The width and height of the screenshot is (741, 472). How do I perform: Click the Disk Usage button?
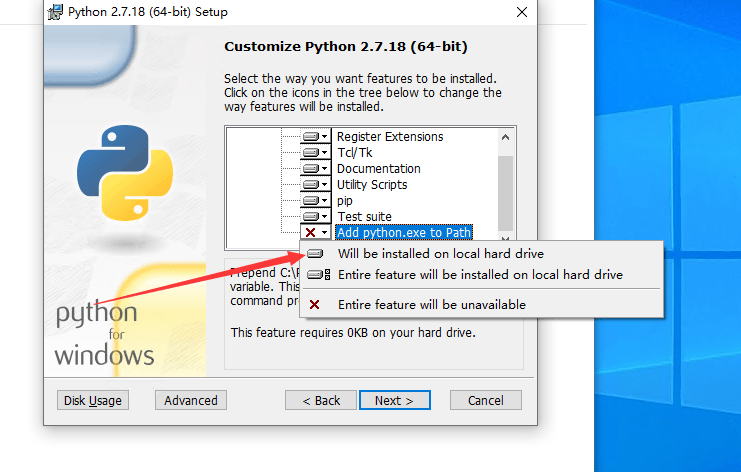[93, 400]
